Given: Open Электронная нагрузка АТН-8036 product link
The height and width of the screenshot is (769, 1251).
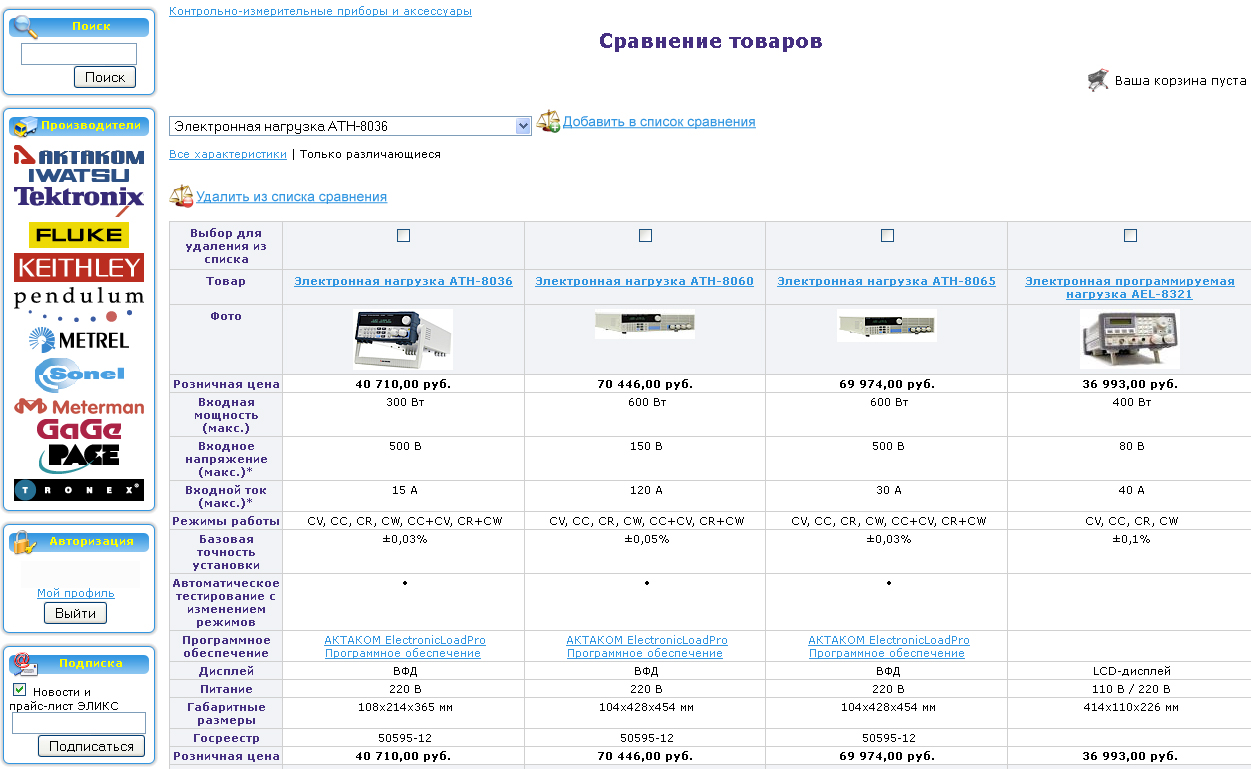Looking at the screenshot, I should [403, 281].
